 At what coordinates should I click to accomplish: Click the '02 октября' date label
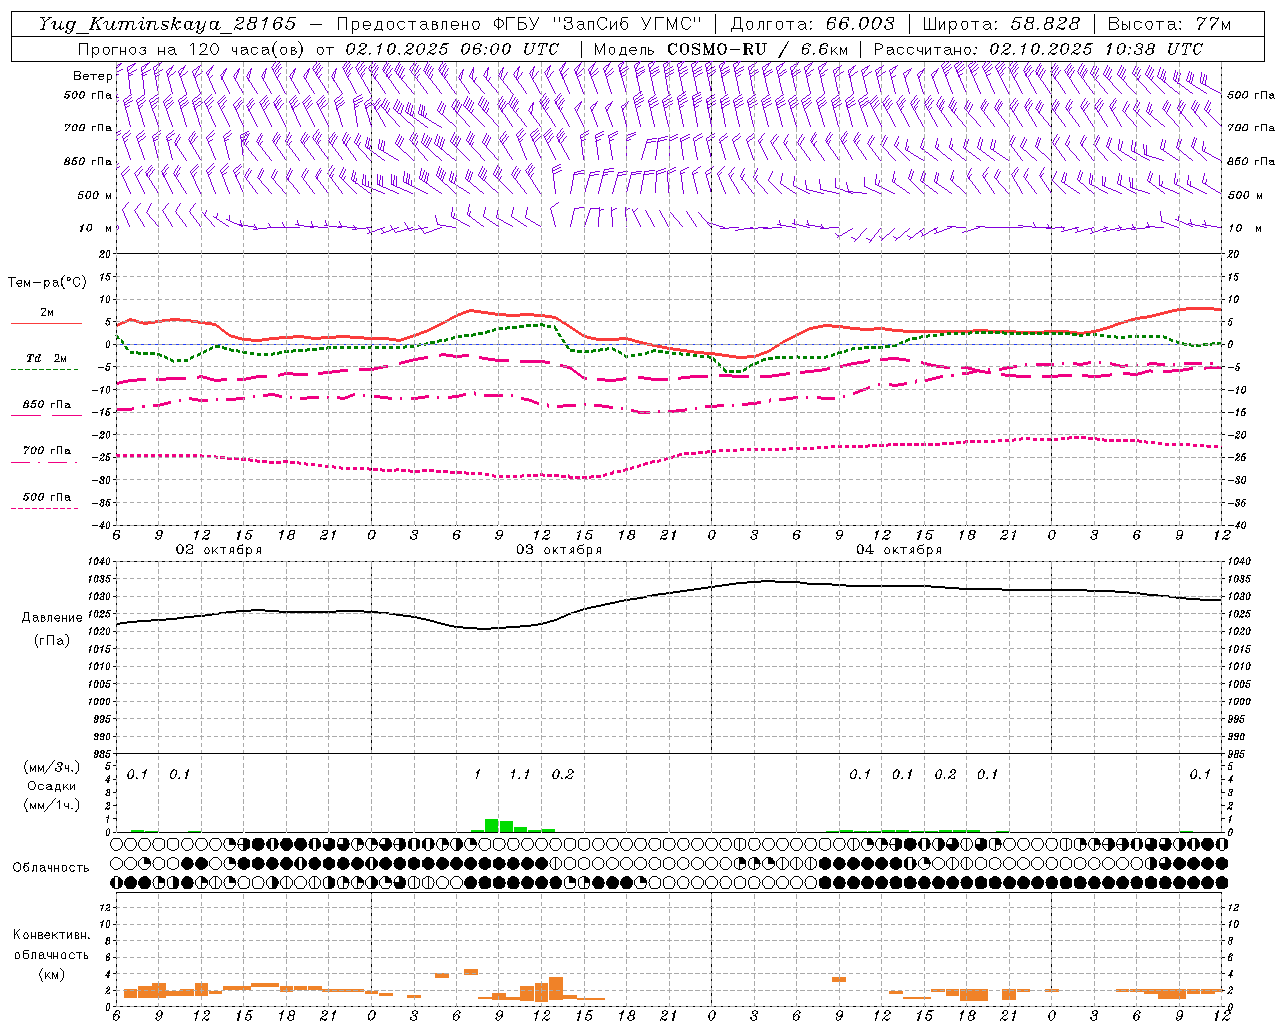219,550
